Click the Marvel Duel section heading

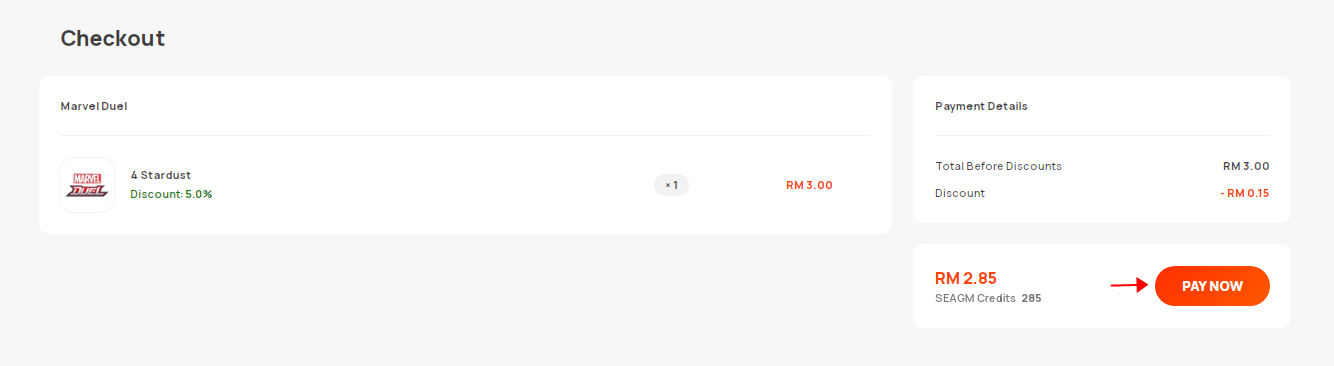tap(94, 106)
